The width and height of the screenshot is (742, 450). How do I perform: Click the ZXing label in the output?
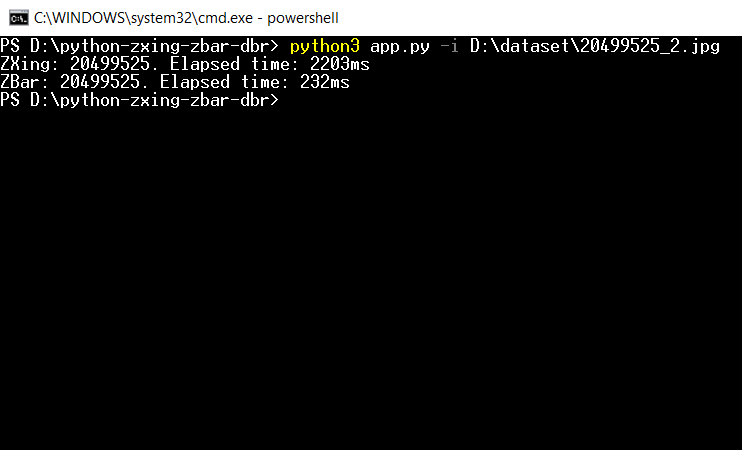(x=29, y=64)
